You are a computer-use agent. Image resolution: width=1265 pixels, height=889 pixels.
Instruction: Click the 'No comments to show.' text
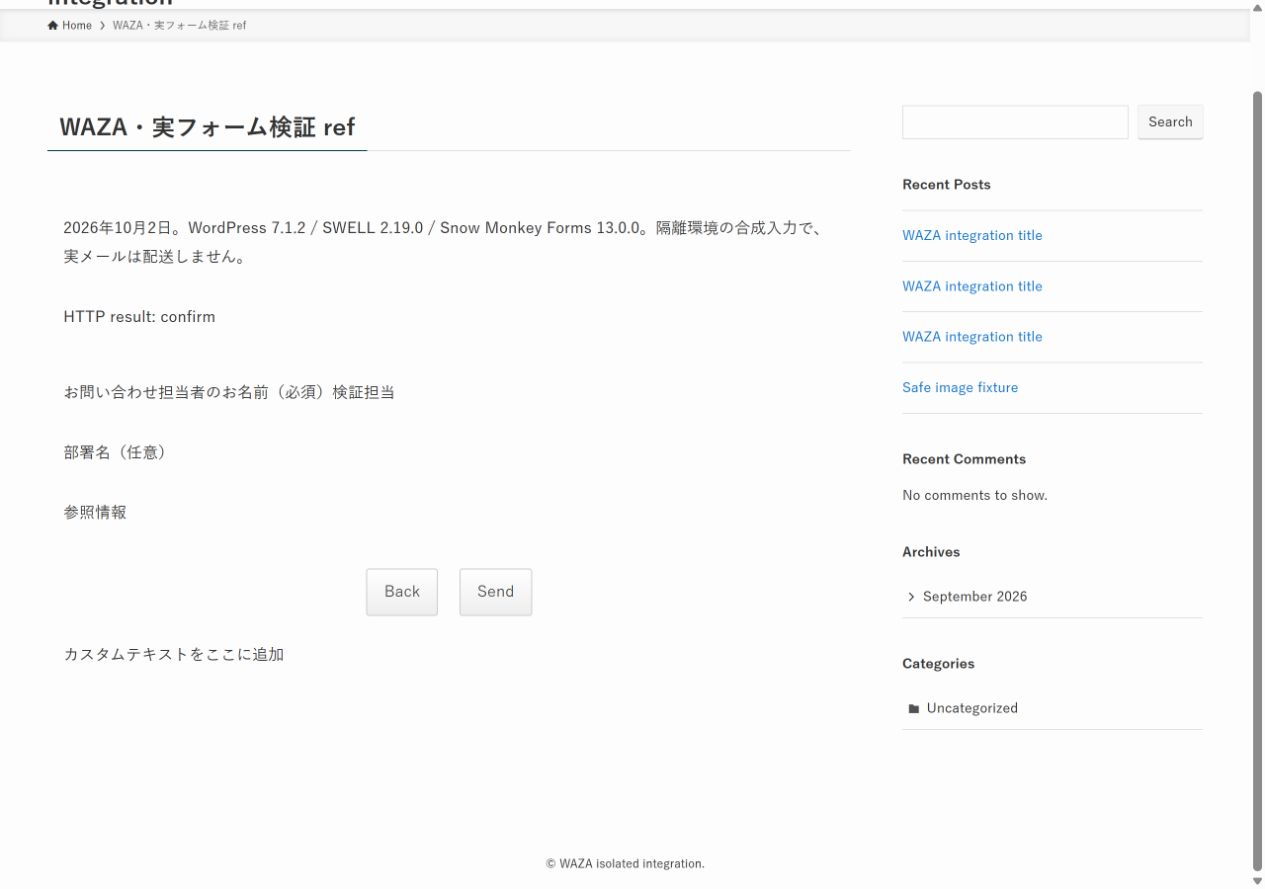(975, 495)
